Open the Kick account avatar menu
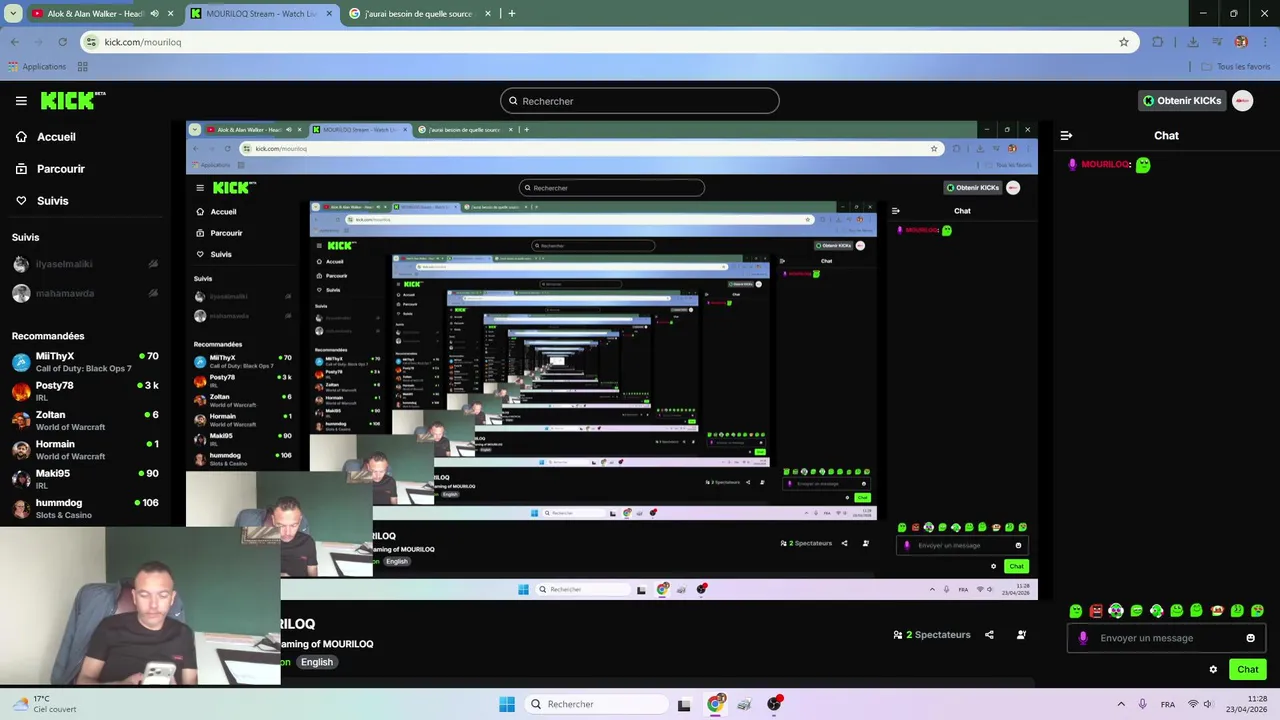 point(1243,101)
